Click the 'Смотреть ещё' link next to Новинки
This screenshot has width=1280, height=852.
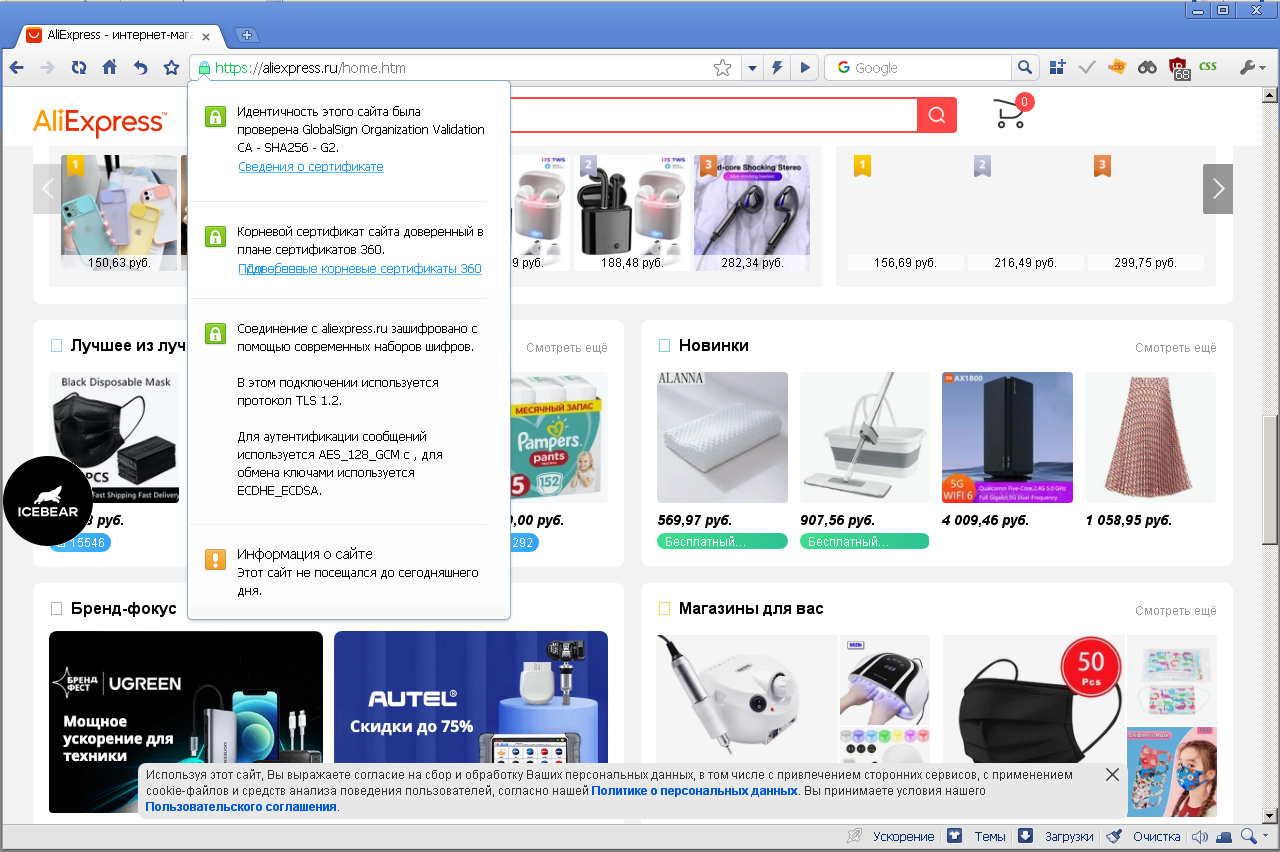(x=1176, y=348)
